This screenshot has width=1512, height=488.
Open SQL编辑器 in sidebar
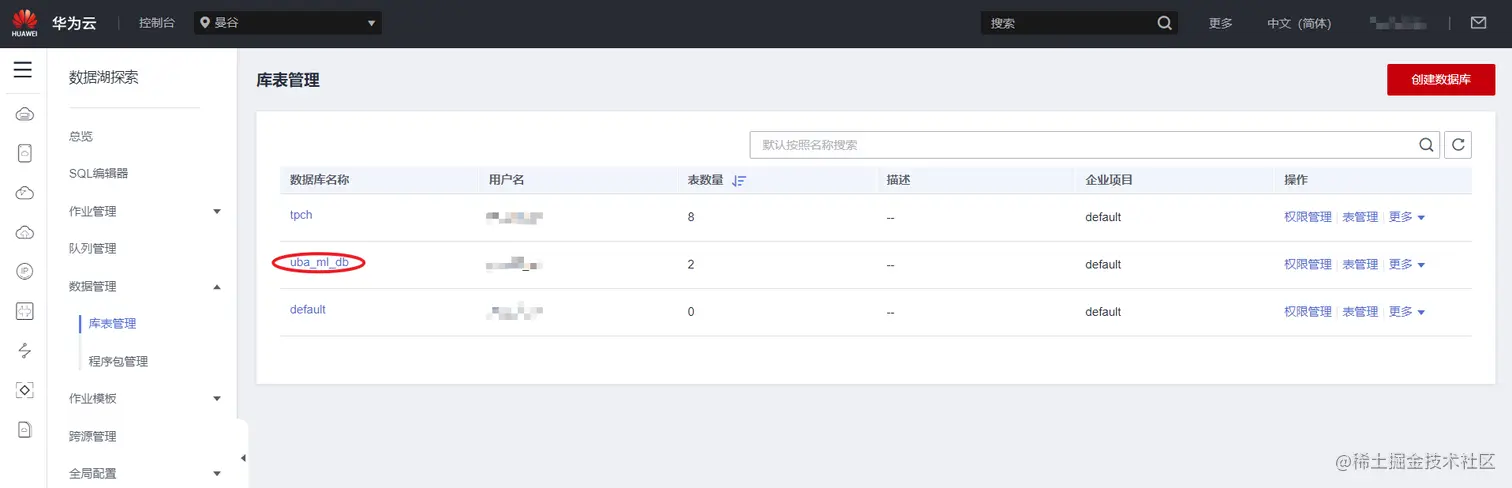click(98, 174)
